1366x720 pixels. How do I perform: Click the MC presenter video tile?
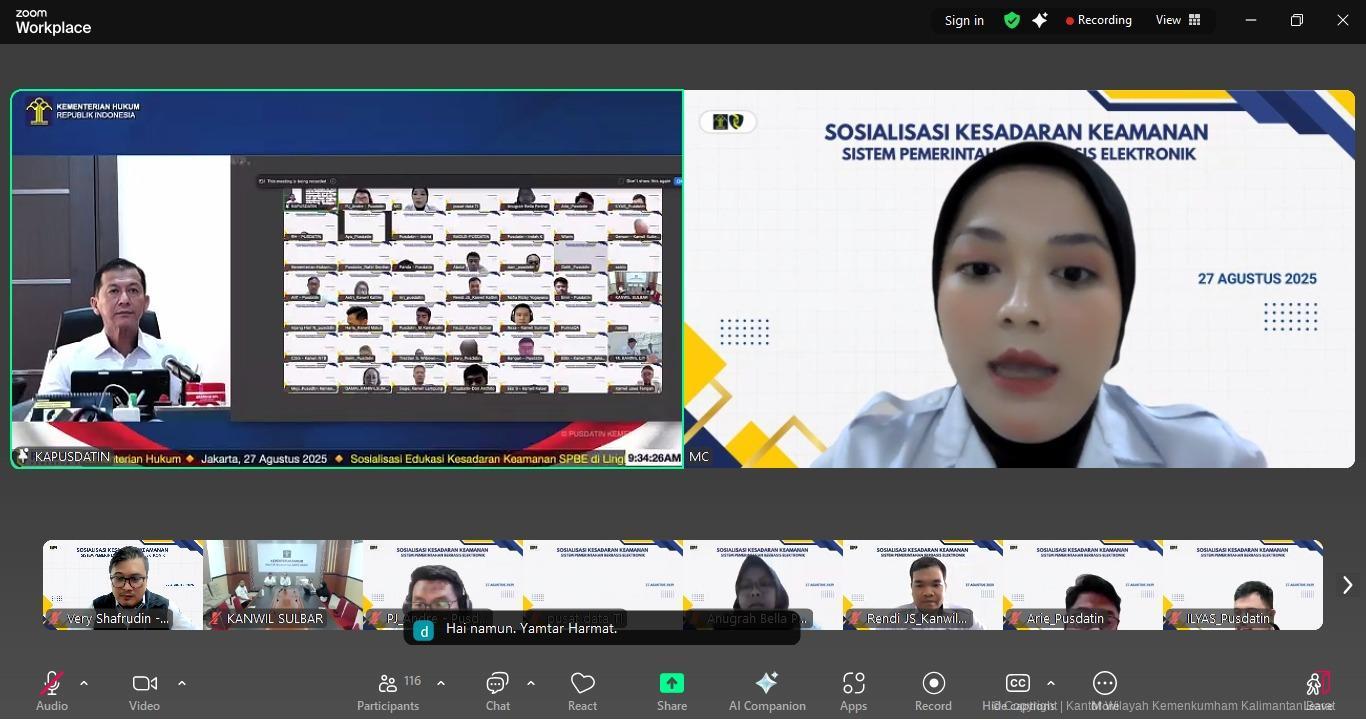(1020, 279)
